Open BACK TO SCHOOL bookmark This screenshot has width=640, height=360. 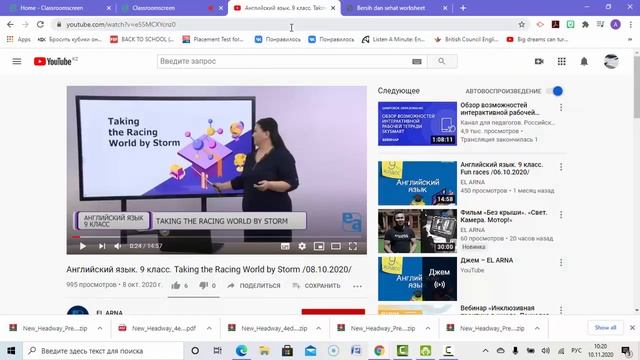[142, 40]
